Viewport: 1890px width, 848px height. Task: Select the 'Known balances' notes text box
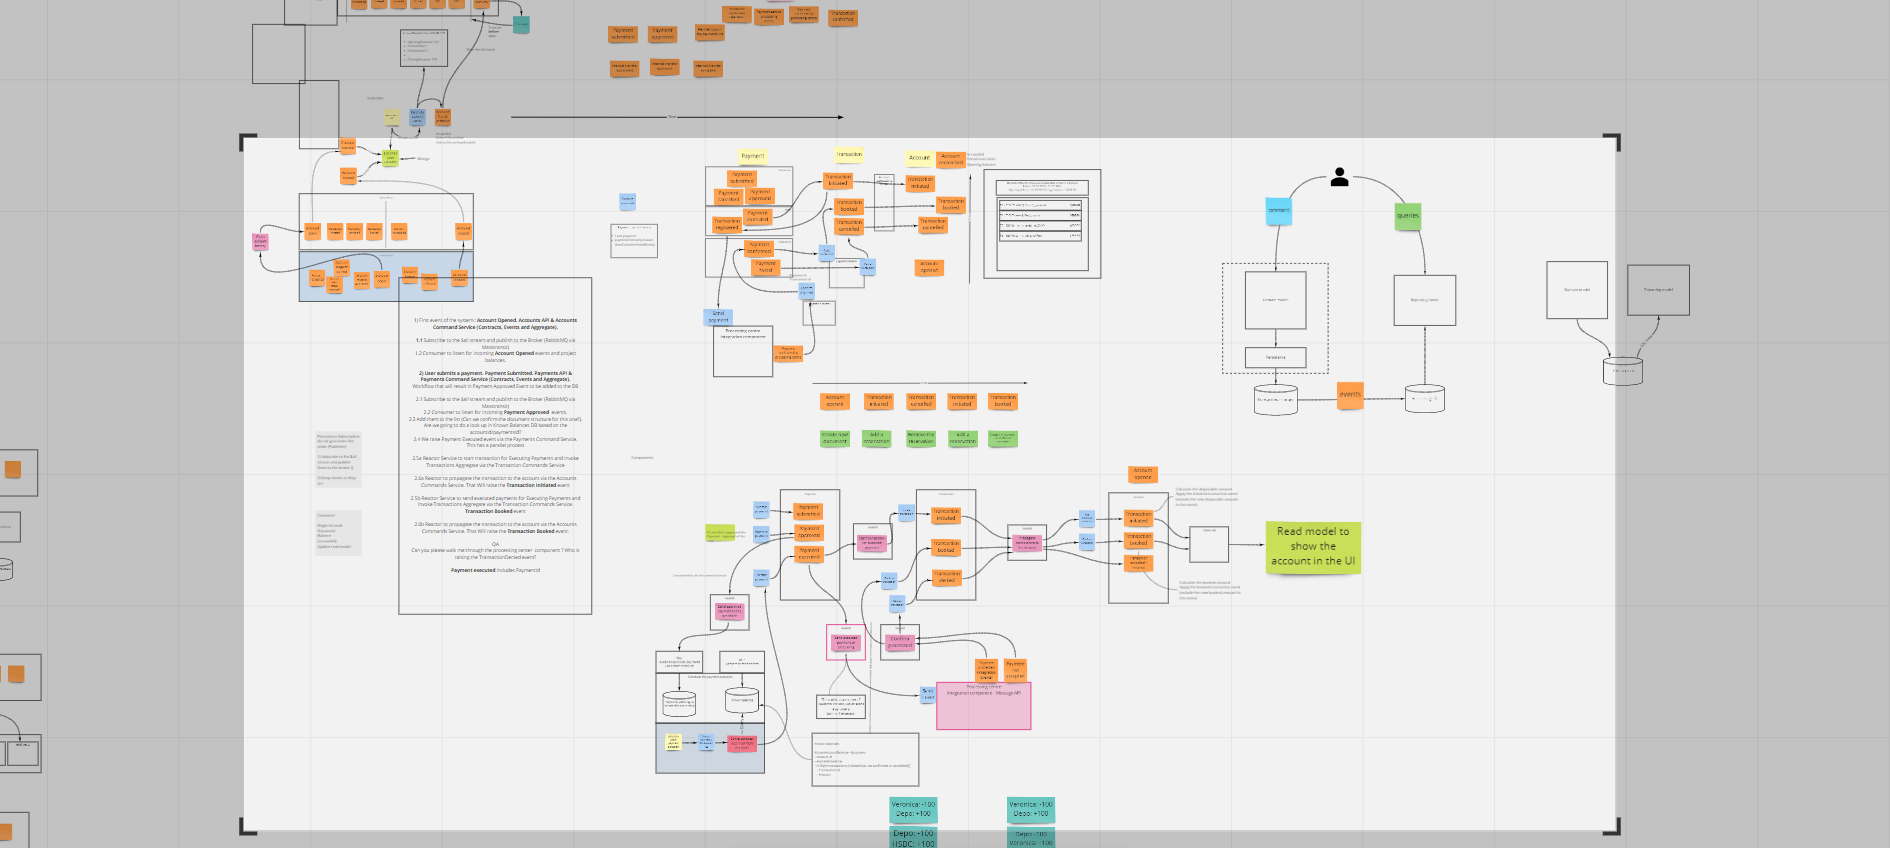coord(866,759)
